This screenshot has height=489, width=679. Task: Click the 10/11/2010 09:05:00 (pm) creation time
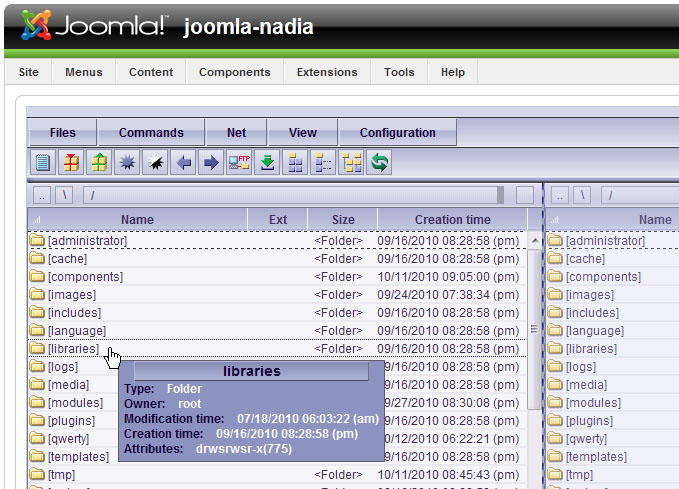pos(448,277)
